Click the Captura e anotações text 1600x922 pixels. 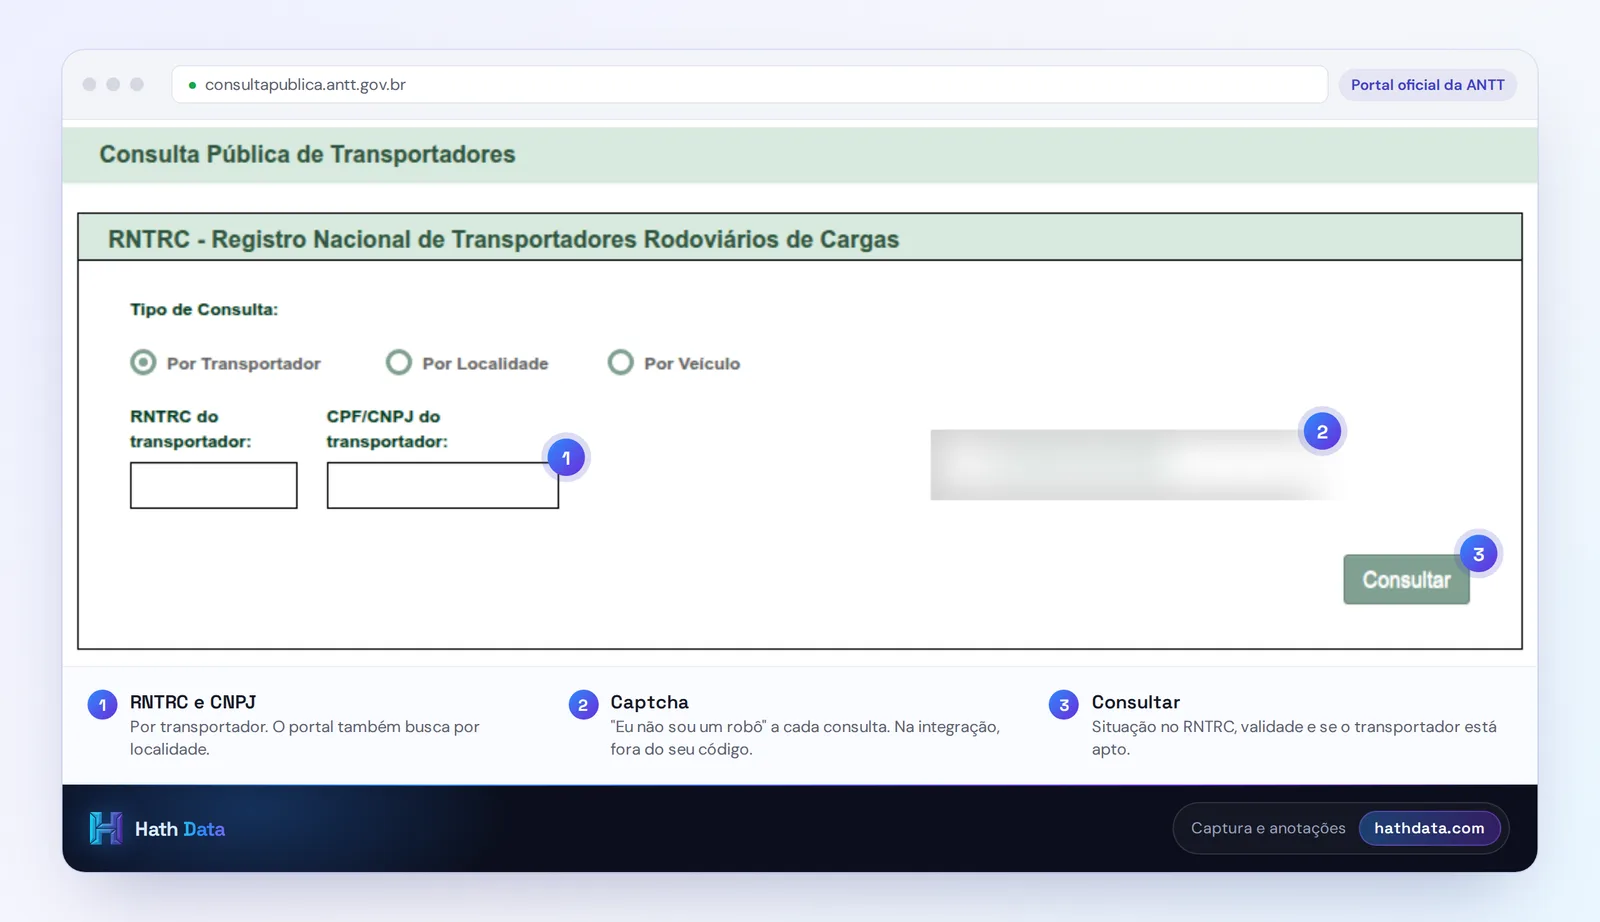coord(1268,828)
